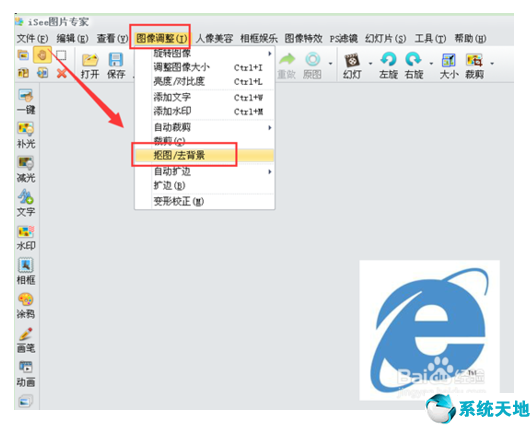
Task: Click the 幻灯 slideshow film icon
Action: [352, 61]
